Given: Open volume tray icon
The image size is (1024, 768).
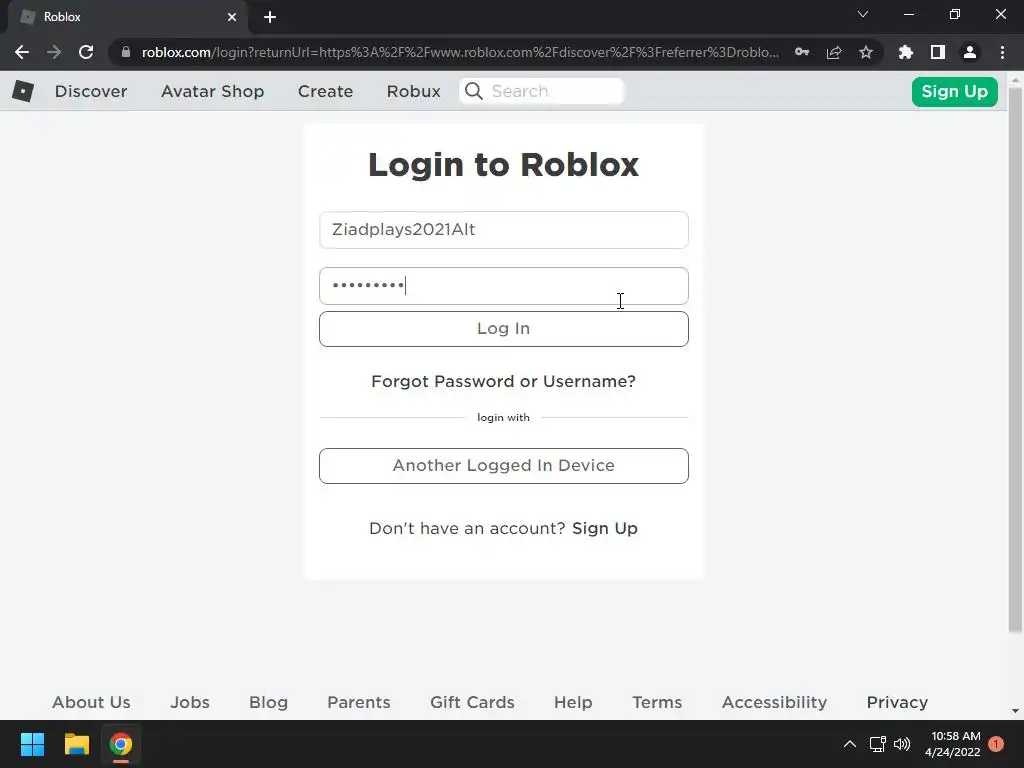Looking at the screenshot, I should point(902,744).
